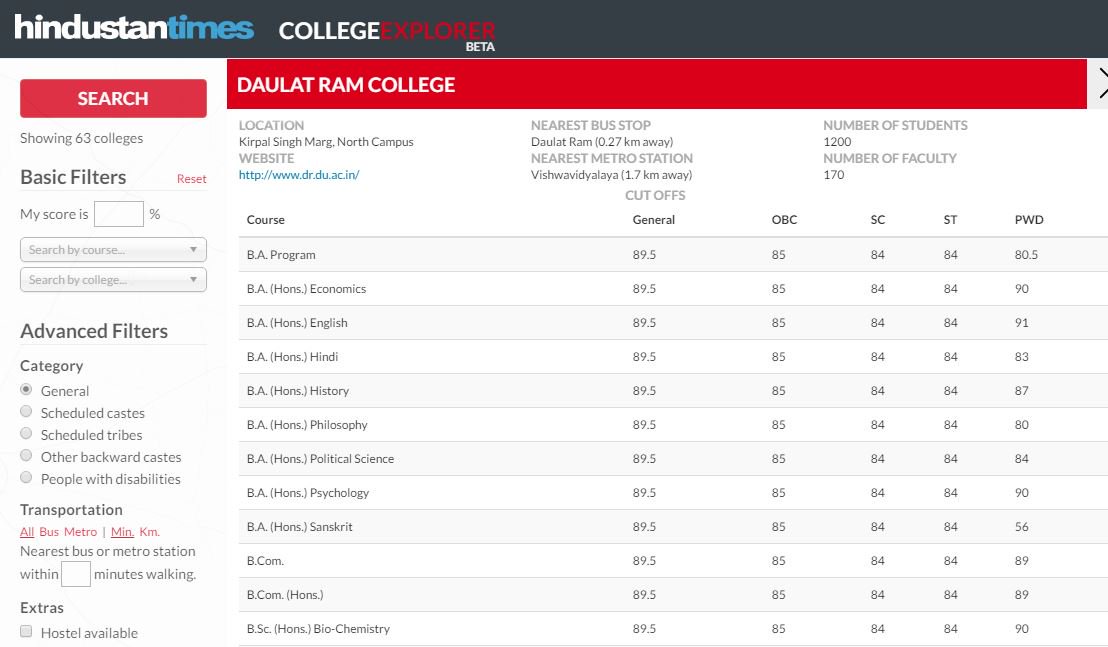Select the B.Com. course row
The width and height of the screenshot is (1108, 647).
click(673, 561)
